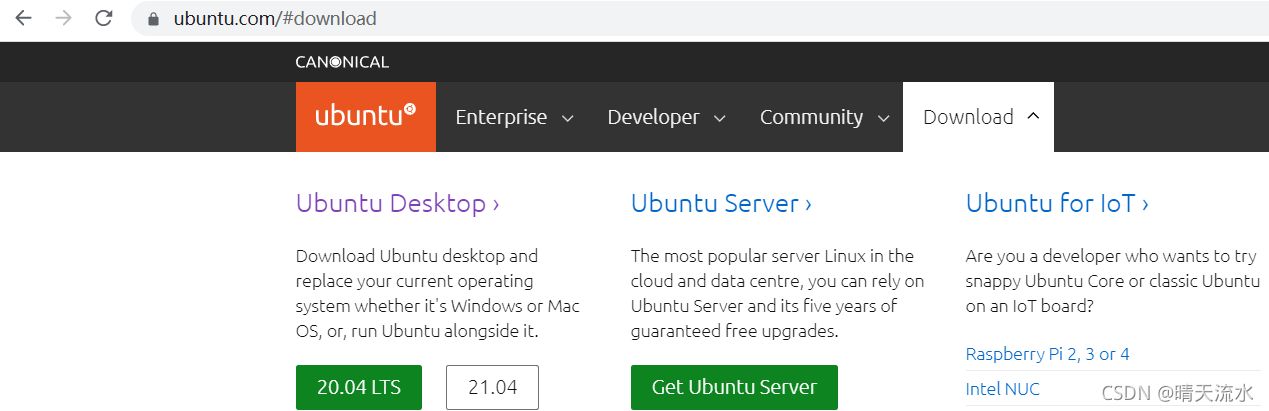
Task: Open the Ubuntu Server heading link
Action: coord(721,203)
